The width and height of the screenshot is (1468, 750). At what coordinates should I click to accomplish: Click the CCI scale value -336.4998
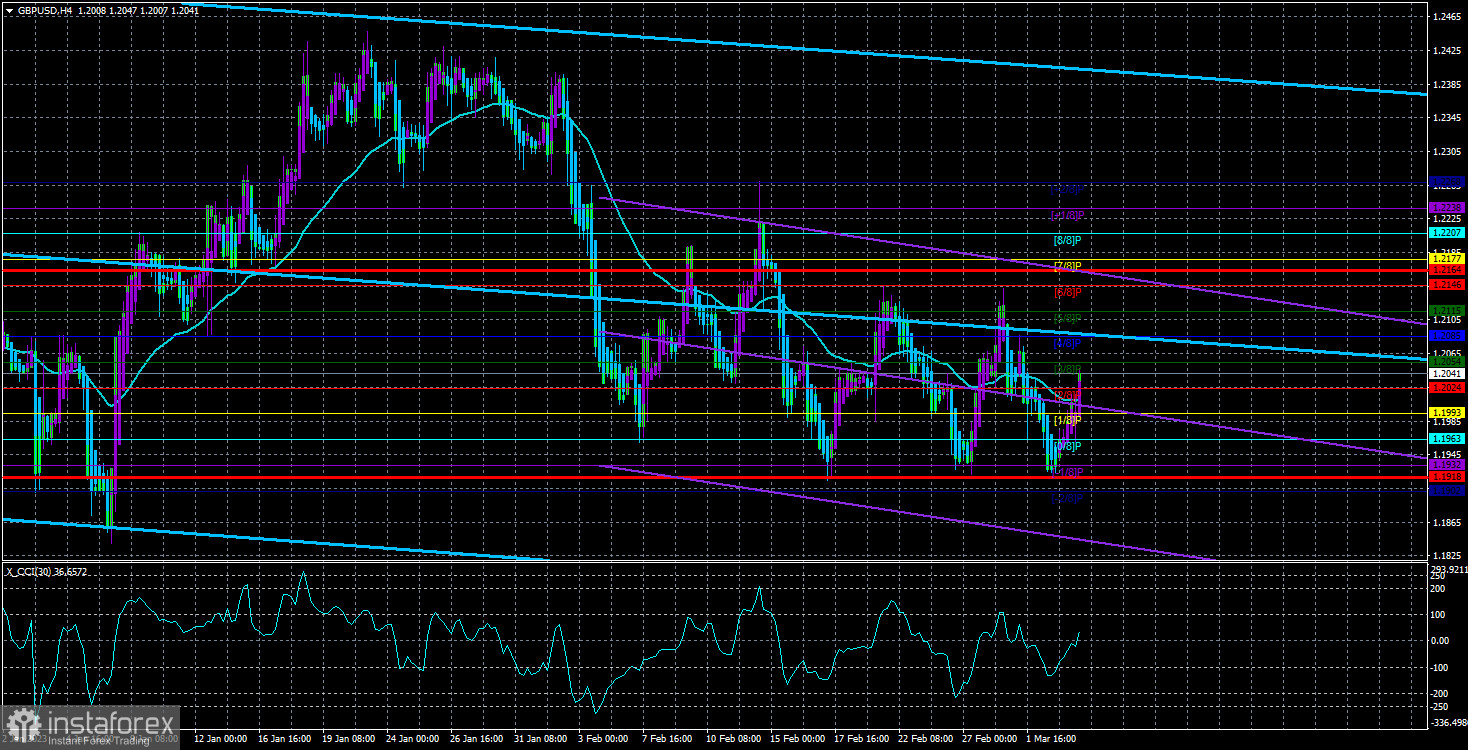1449,722
